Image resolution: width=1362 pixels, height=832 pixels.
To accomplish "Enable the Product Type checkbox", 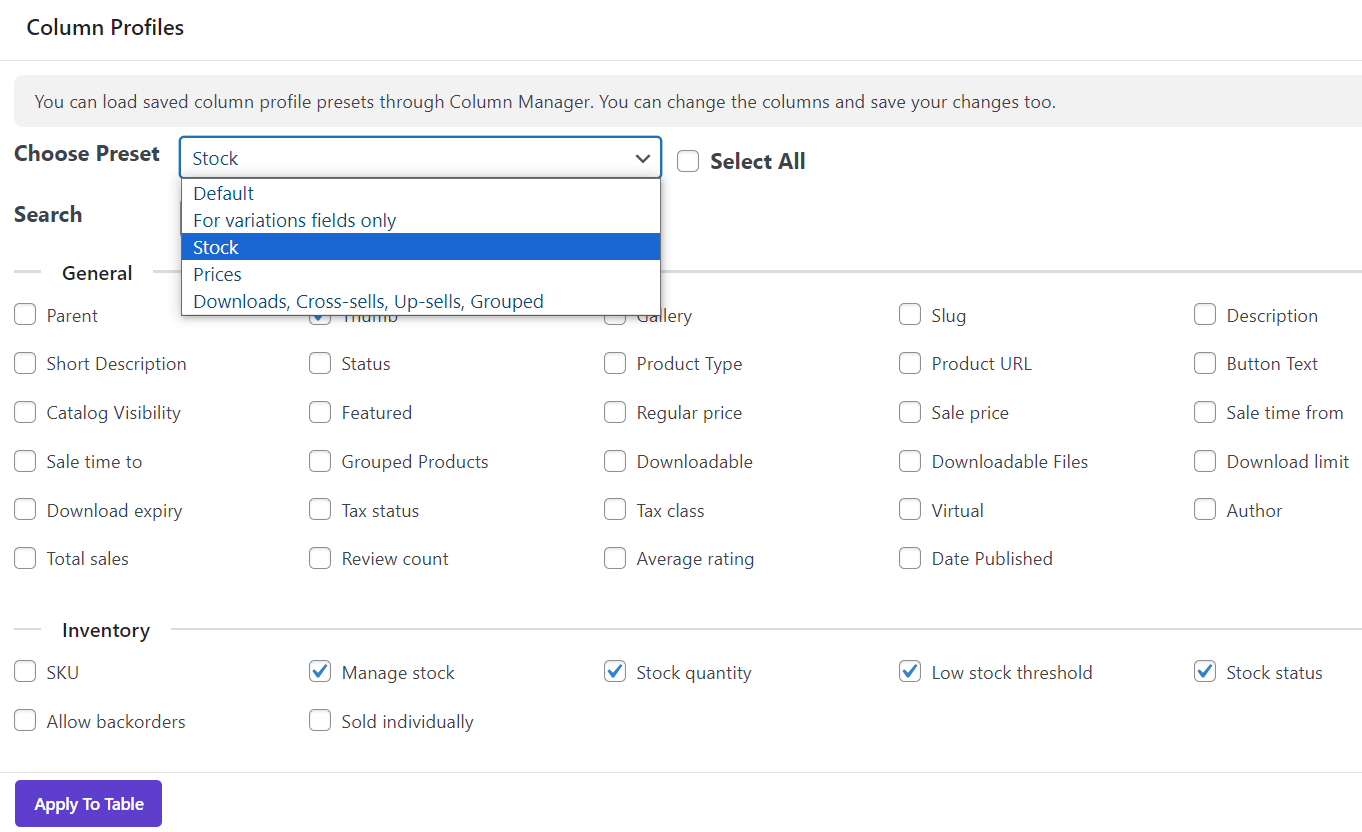I will pyautogui.click(x=615, y=363).
